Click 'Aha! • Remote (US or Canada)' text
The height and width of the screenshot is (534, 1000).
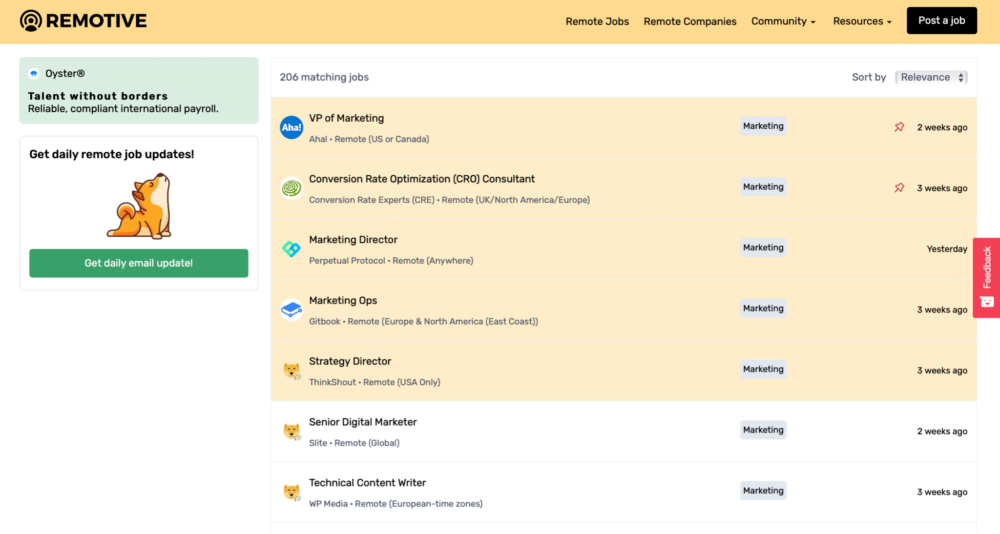pos(369,139)
